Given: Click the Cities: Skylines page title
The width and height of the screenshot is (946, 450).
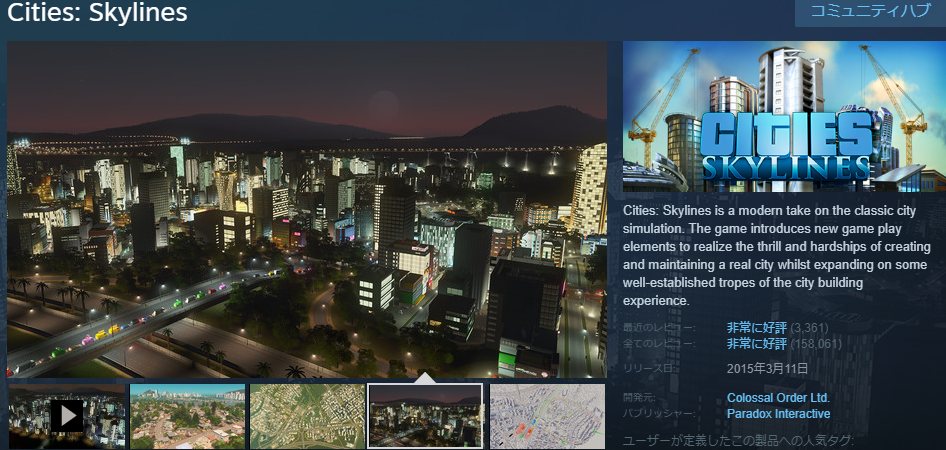Looking at the screenshot, I should coord(97,13).
